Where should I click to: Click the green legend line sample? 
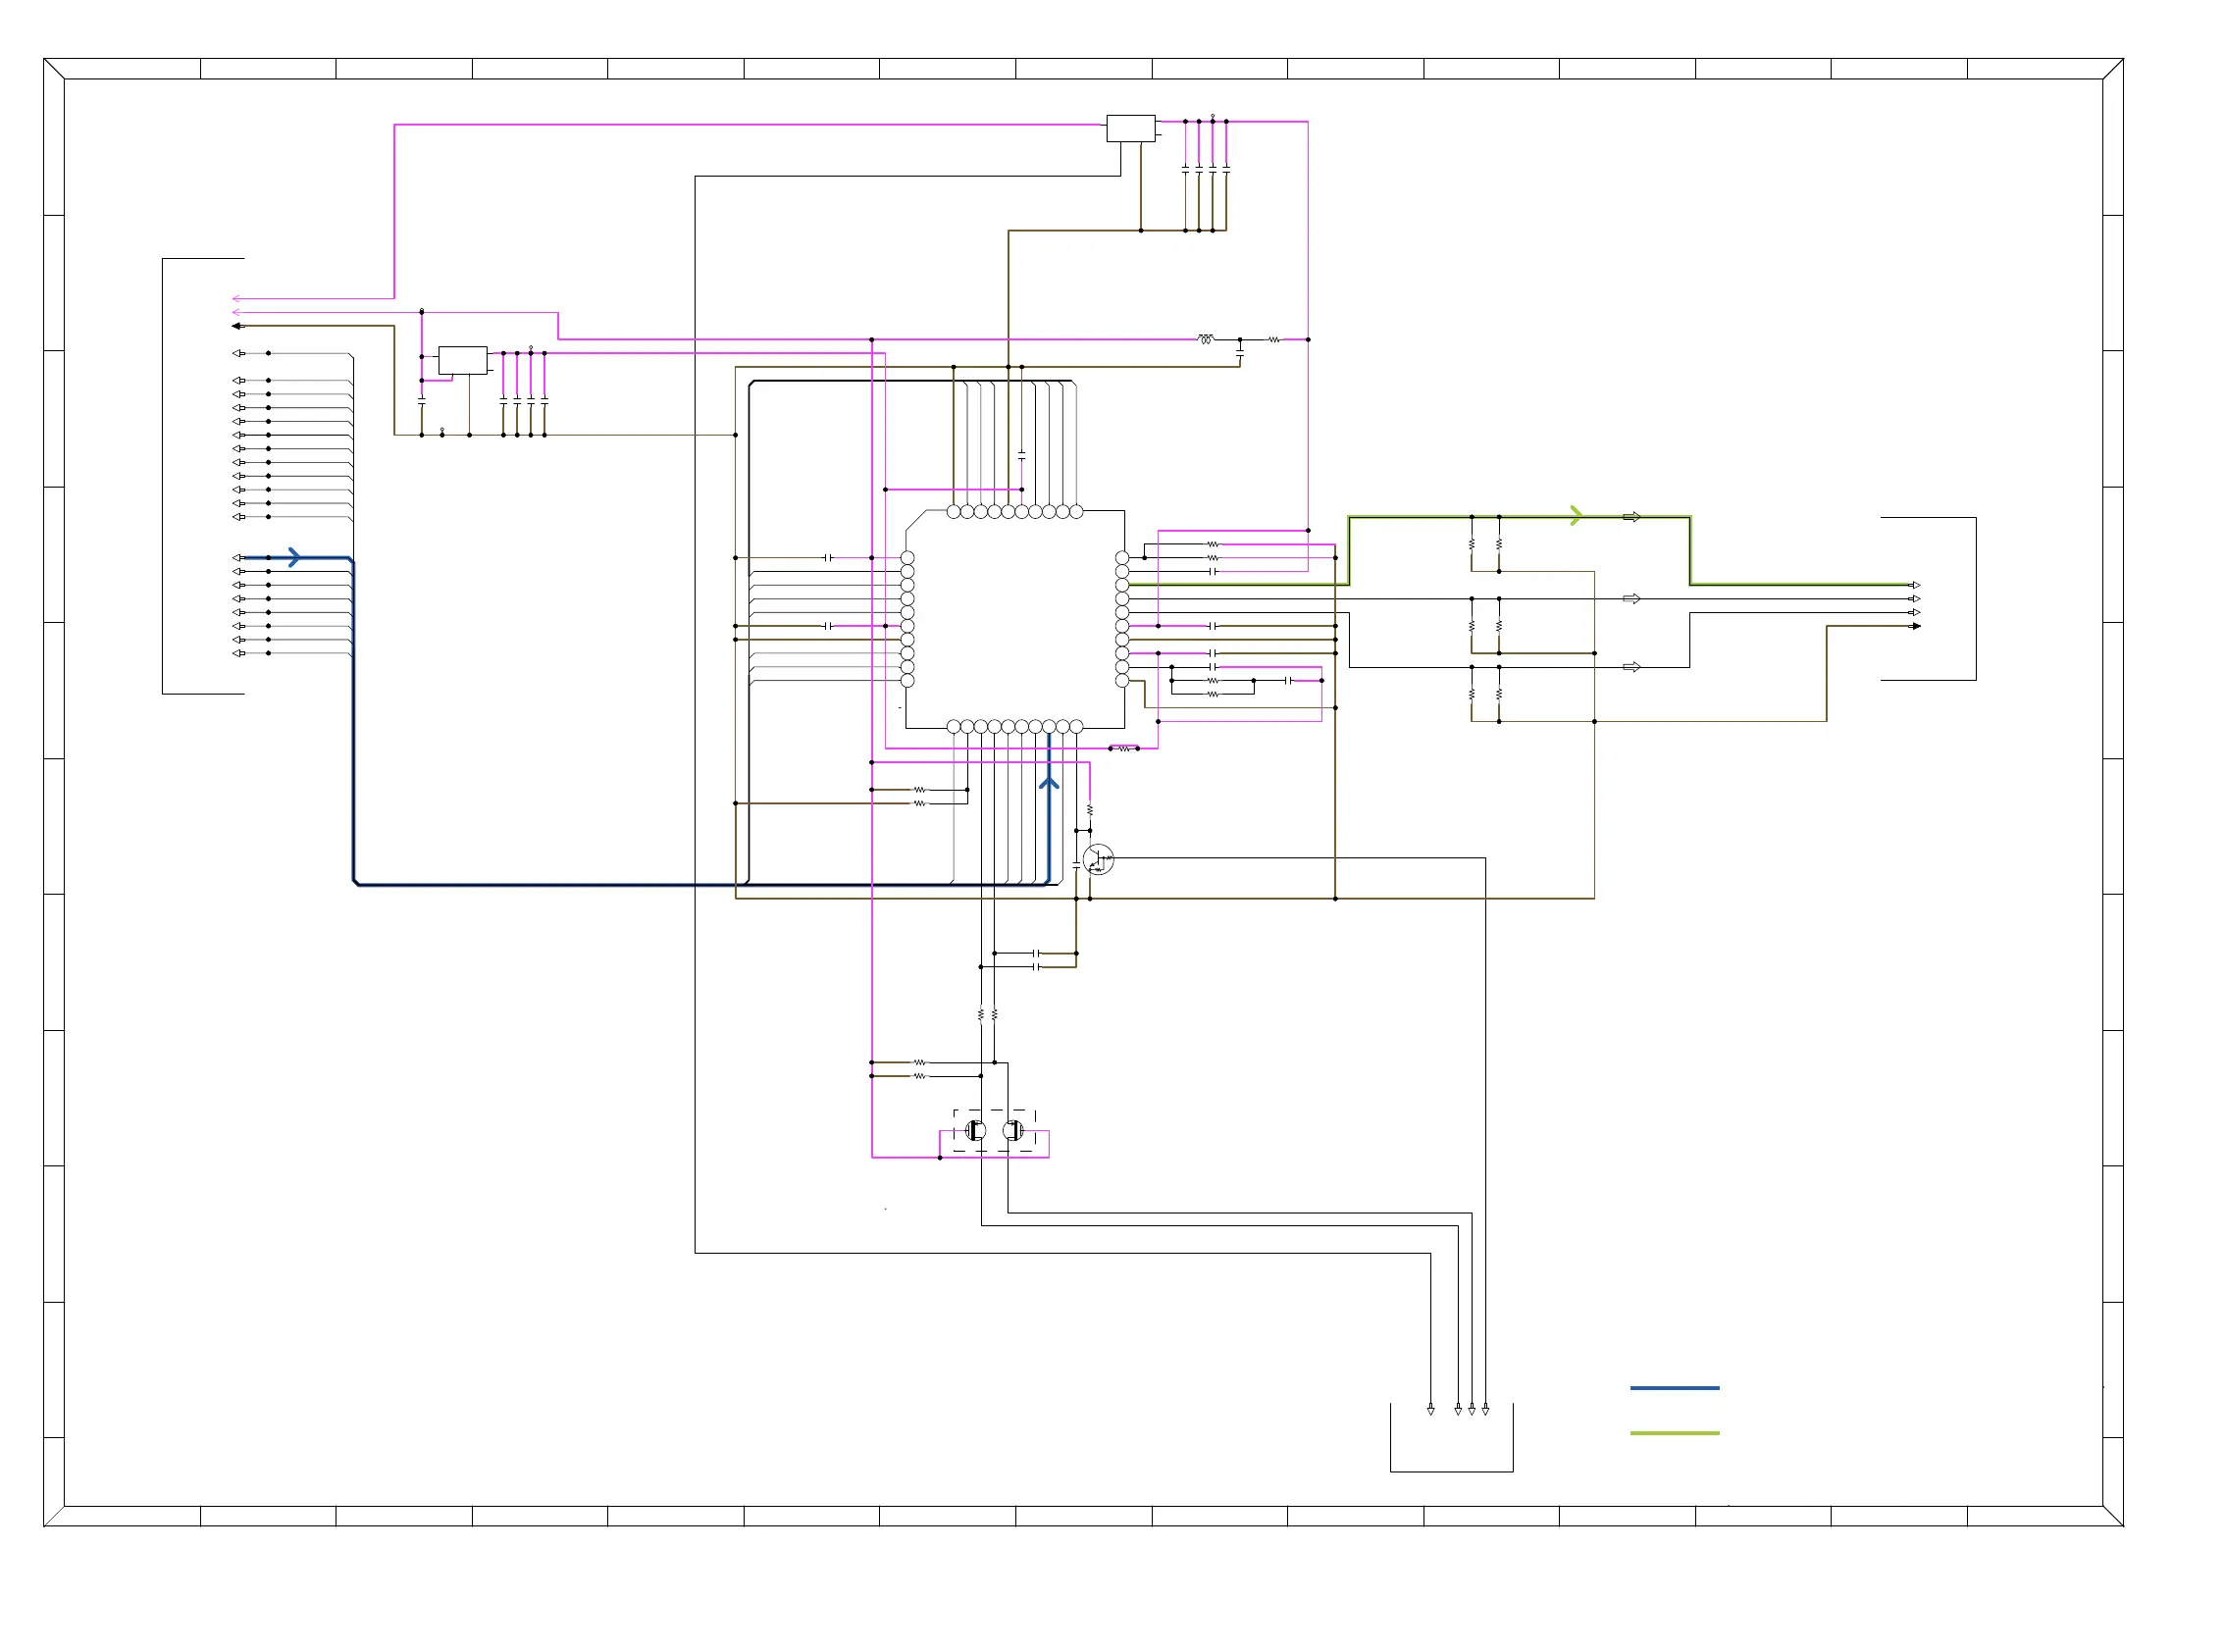tap(1674, 1433)
